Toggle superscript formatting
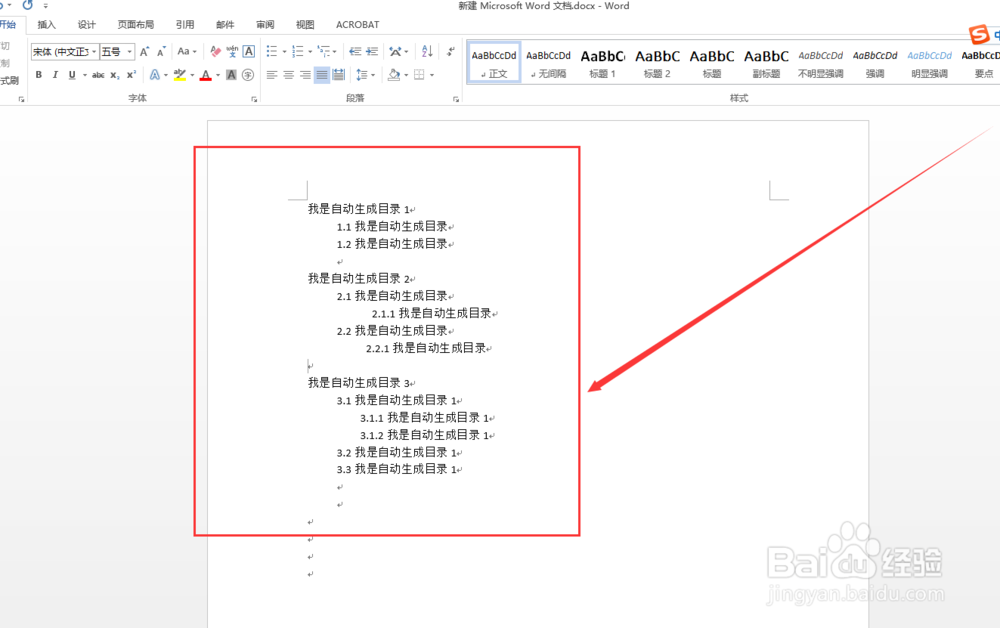This screenshot has height=628, width=1000. pos(131,75)
